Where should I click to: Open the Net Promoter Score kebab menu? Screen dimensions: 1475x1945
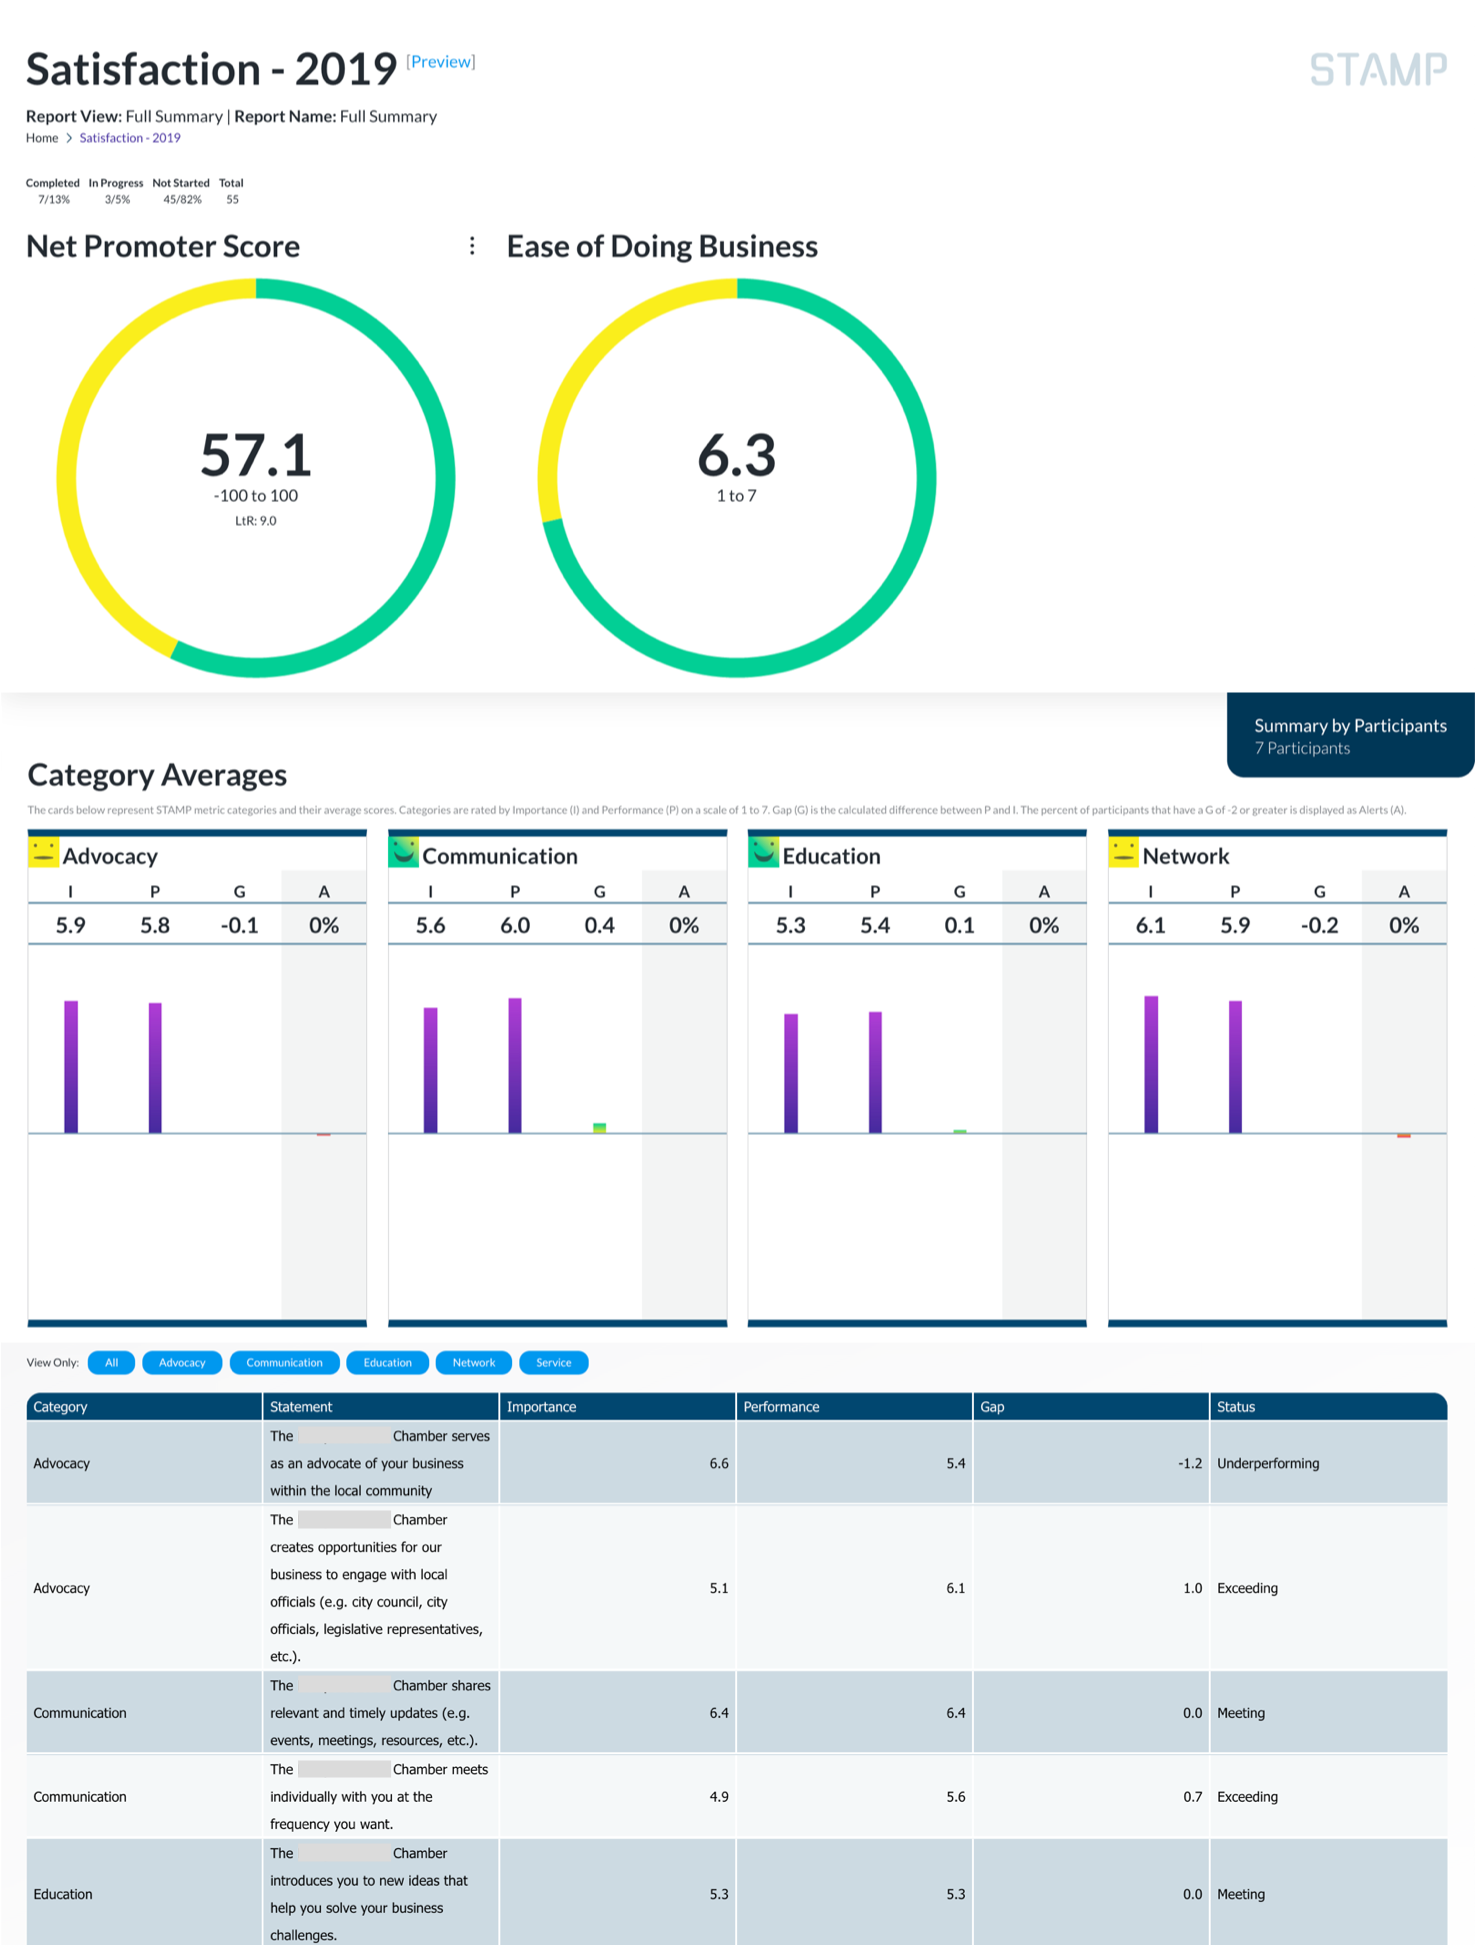click(x=472, y=246)
